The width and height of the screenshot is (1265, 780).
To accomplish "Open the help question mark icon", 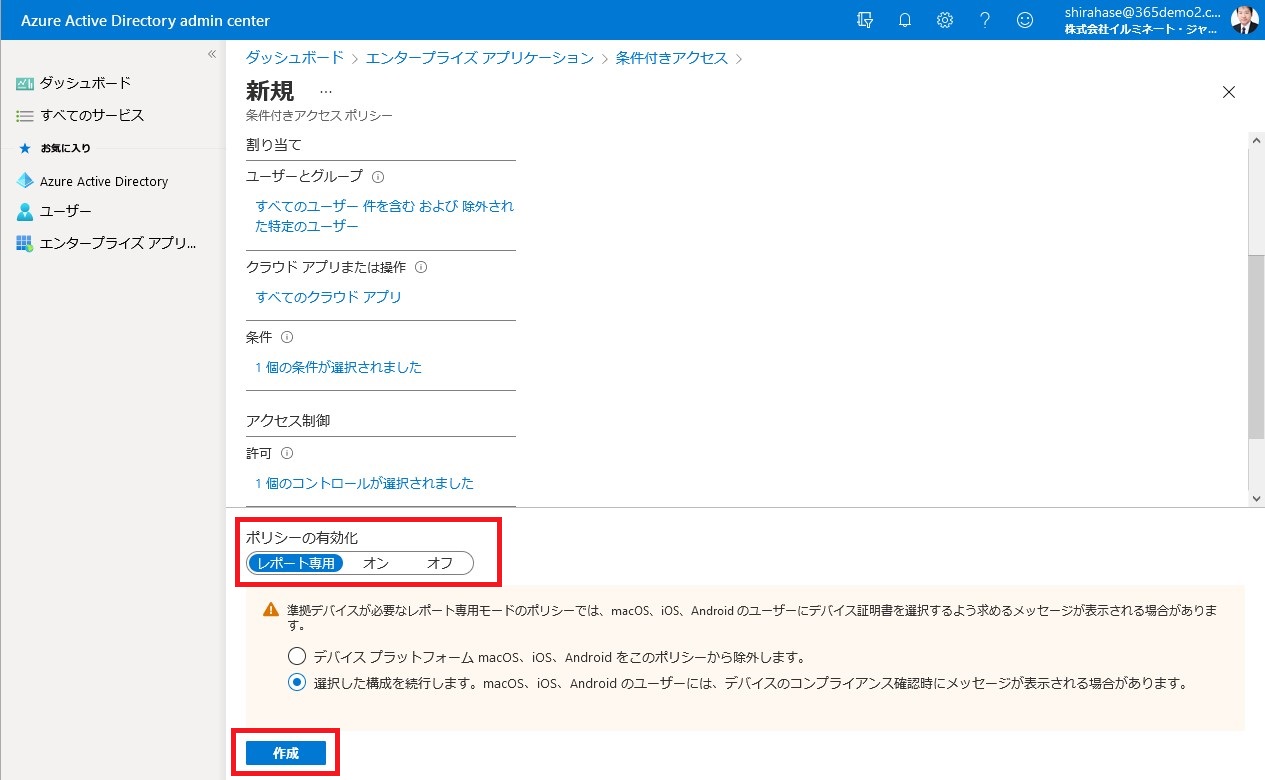I will tap(984, 20).
